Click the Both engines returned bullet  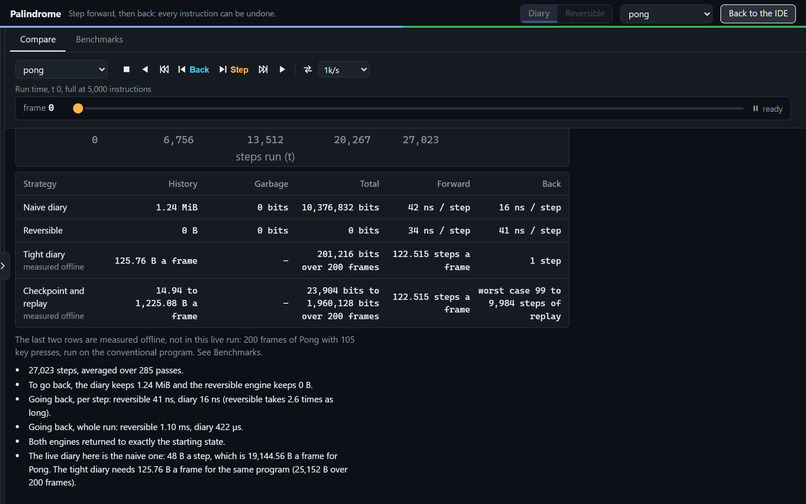point(126,441)
